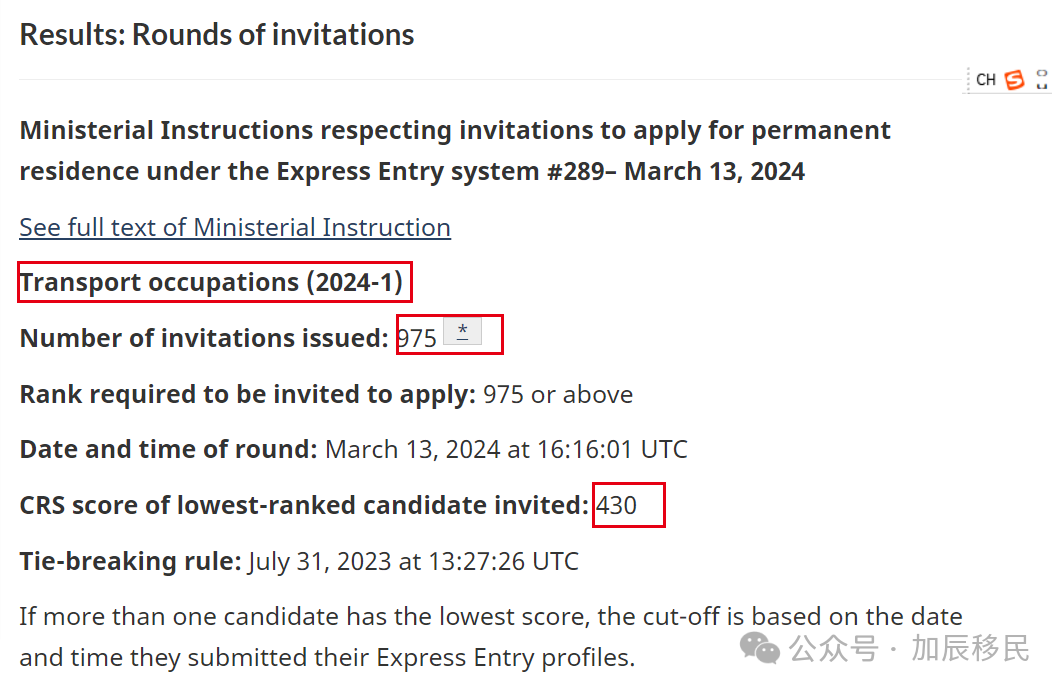Image resolution: width=1063 pixels, height=691 pixels.
Task: Click the CRS score value 430
Action: click(x=617, y=506)
